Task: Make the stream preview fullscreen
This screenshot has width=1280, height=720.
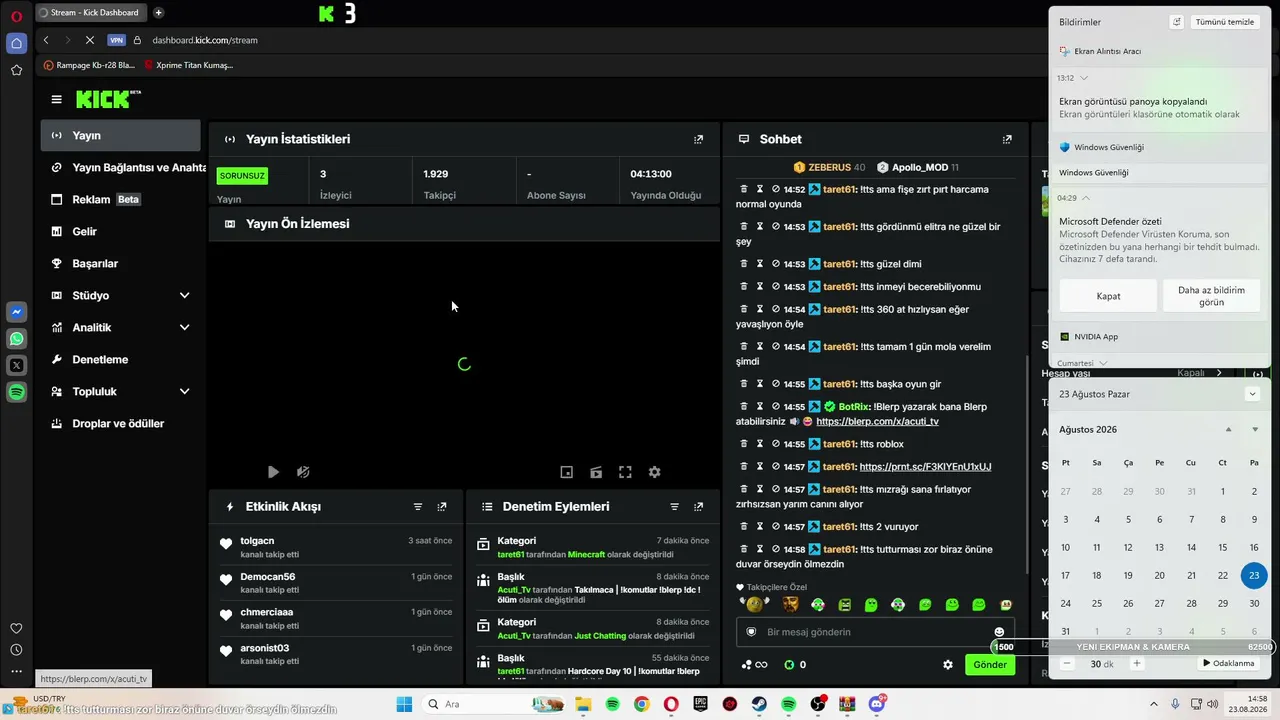Action: pyautogui.click(x=625, y=472)
